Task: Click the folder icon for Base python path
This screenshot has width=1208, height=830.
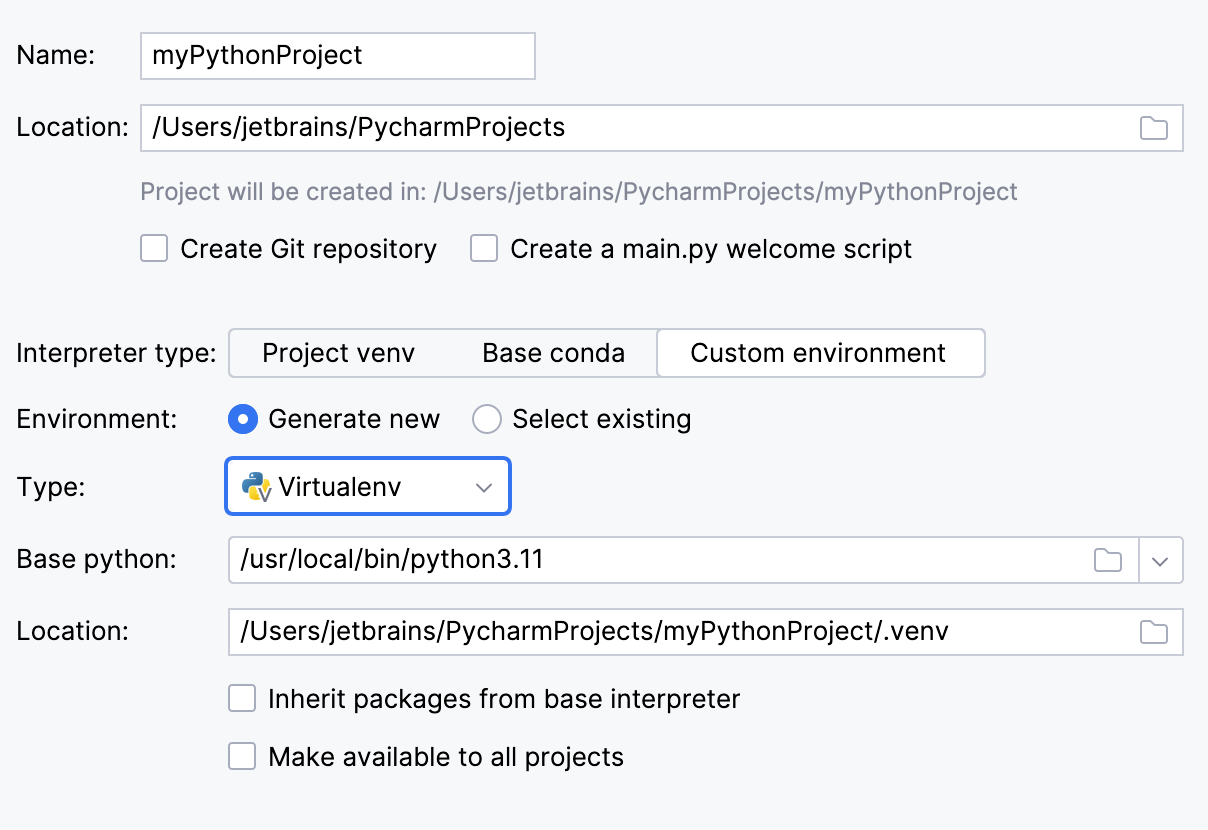Action: coord(1108,560)
